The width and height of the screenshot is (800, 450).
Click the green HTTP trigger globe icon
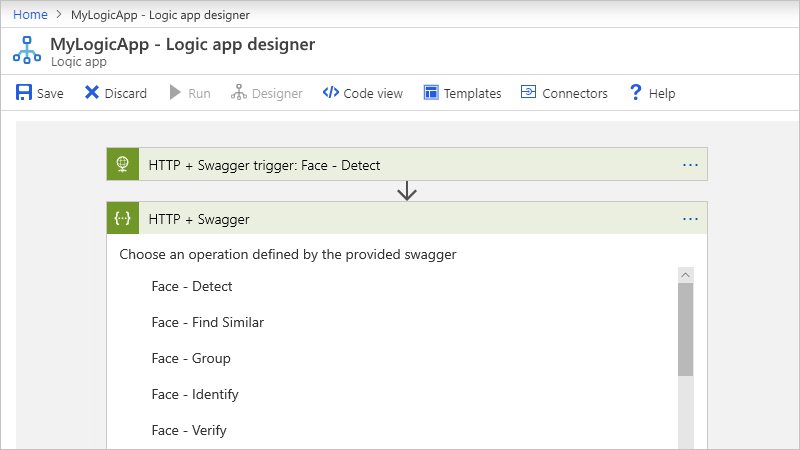pos(123,165)
